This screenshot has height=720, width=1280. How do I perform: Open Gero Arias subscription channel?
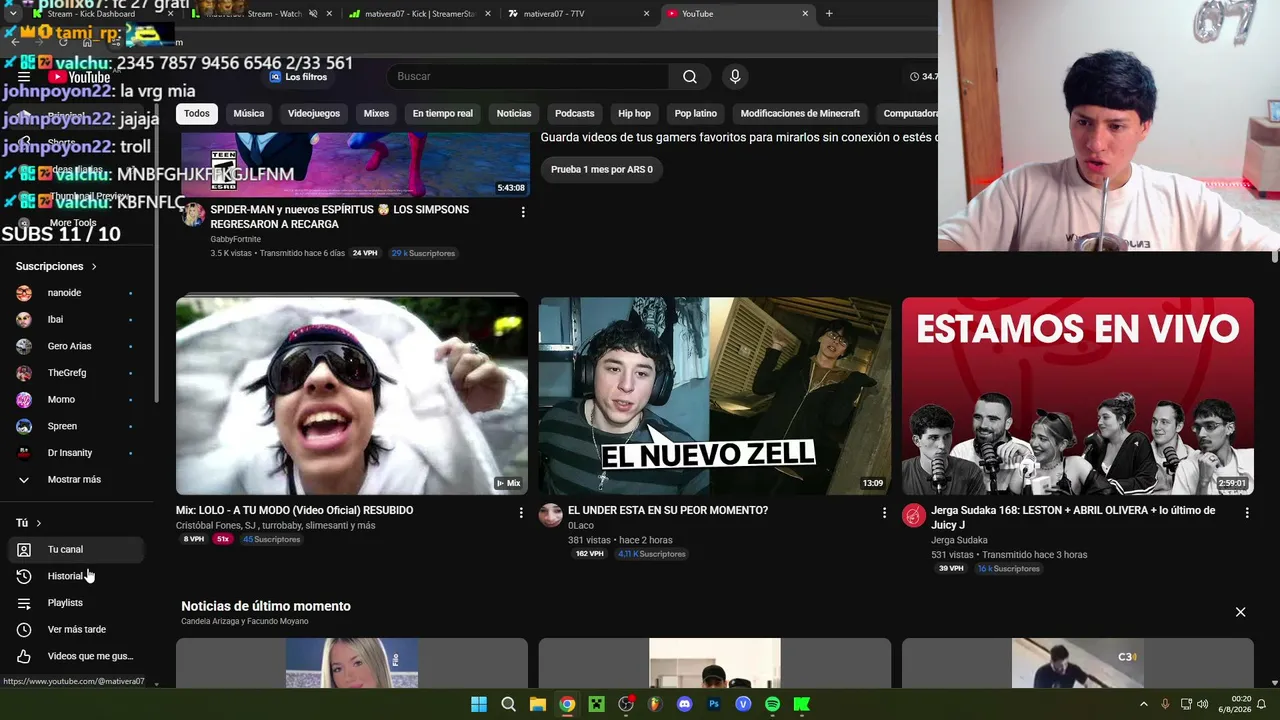point(76,346)
